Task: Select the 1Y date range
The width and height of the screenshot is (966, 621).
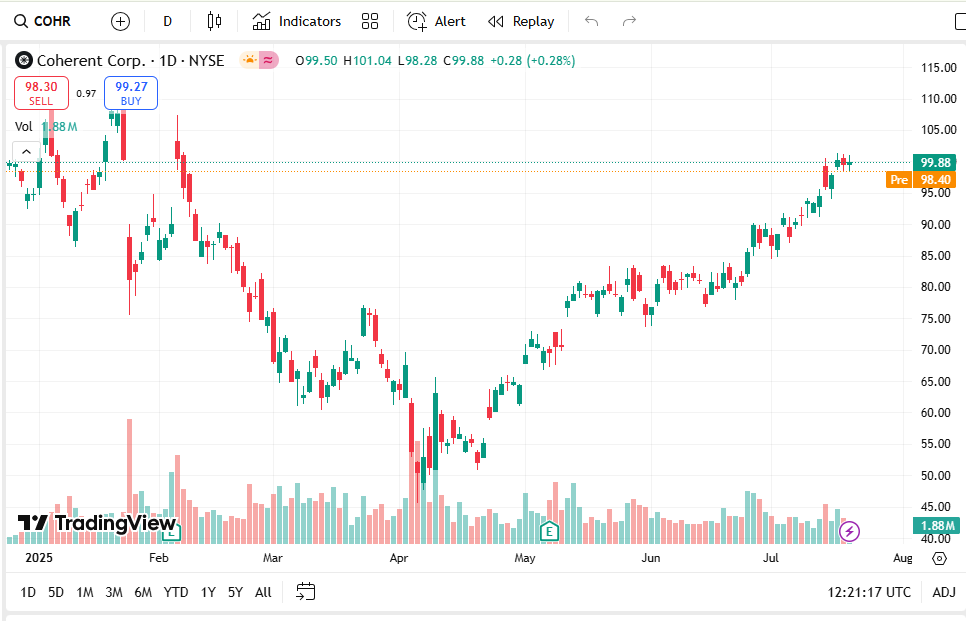Action: tap(208, 592)
